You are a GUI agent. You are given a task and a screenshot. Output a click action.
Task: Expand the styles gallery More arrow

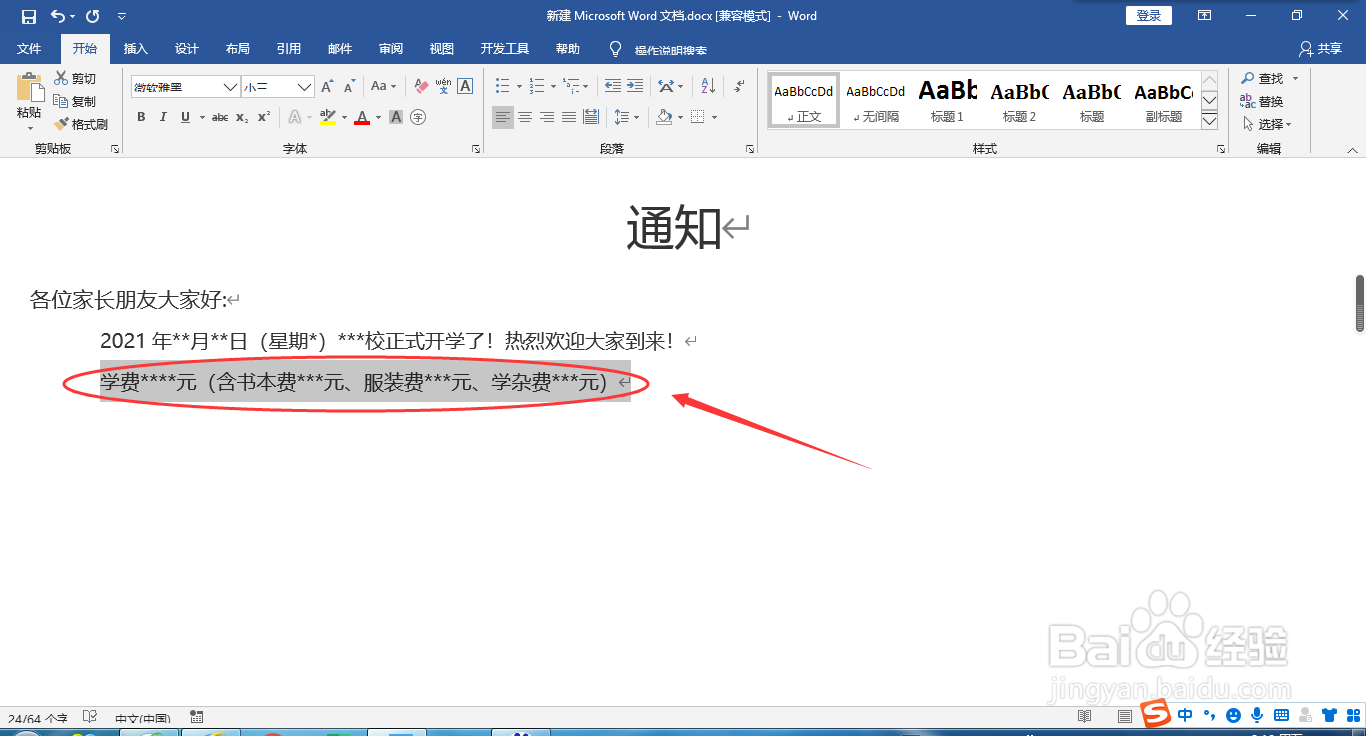click(1209, 121)
